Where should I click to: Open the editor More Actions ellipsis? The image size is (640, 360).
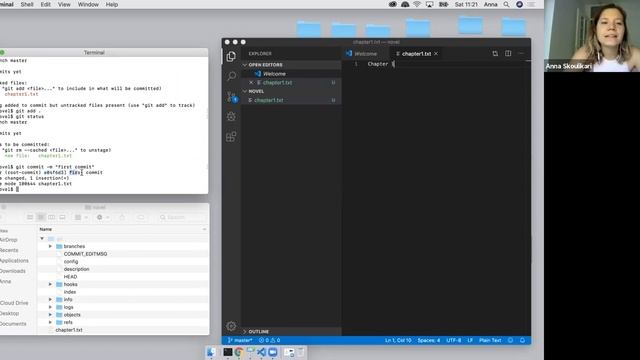pyautogui.click(x=521, y=53)
